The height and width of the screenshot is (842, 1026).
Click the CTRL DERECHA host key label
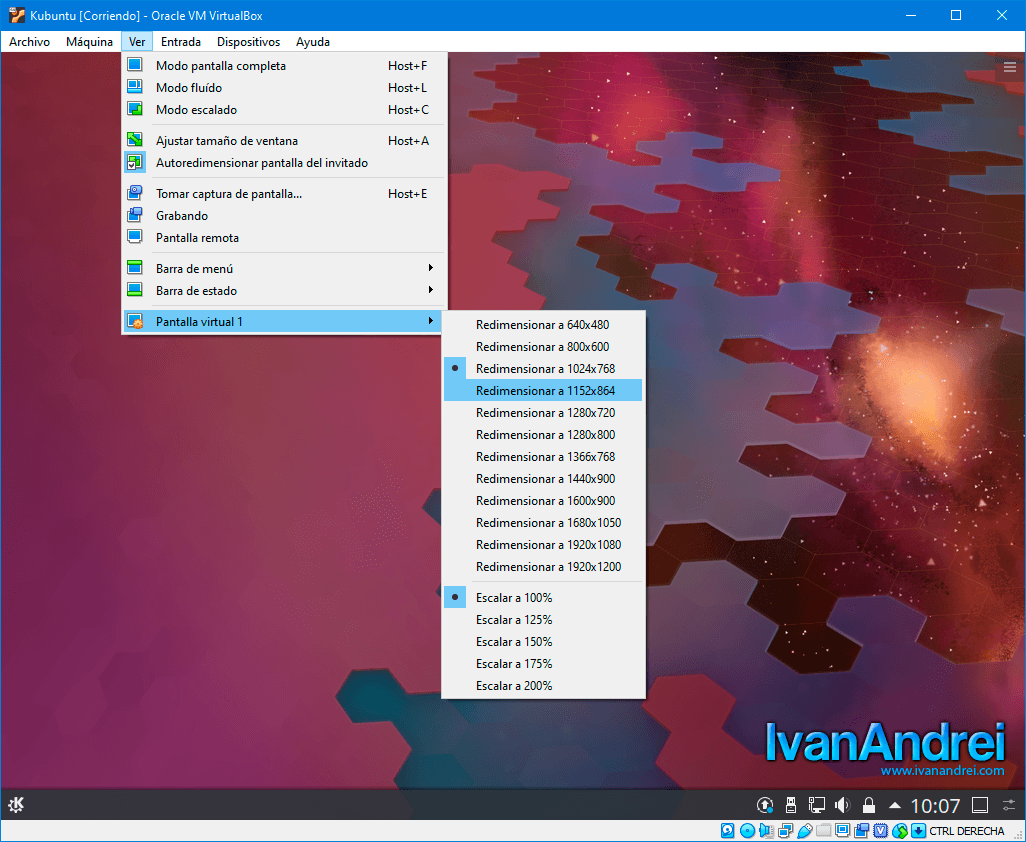[x=966, y=831]
